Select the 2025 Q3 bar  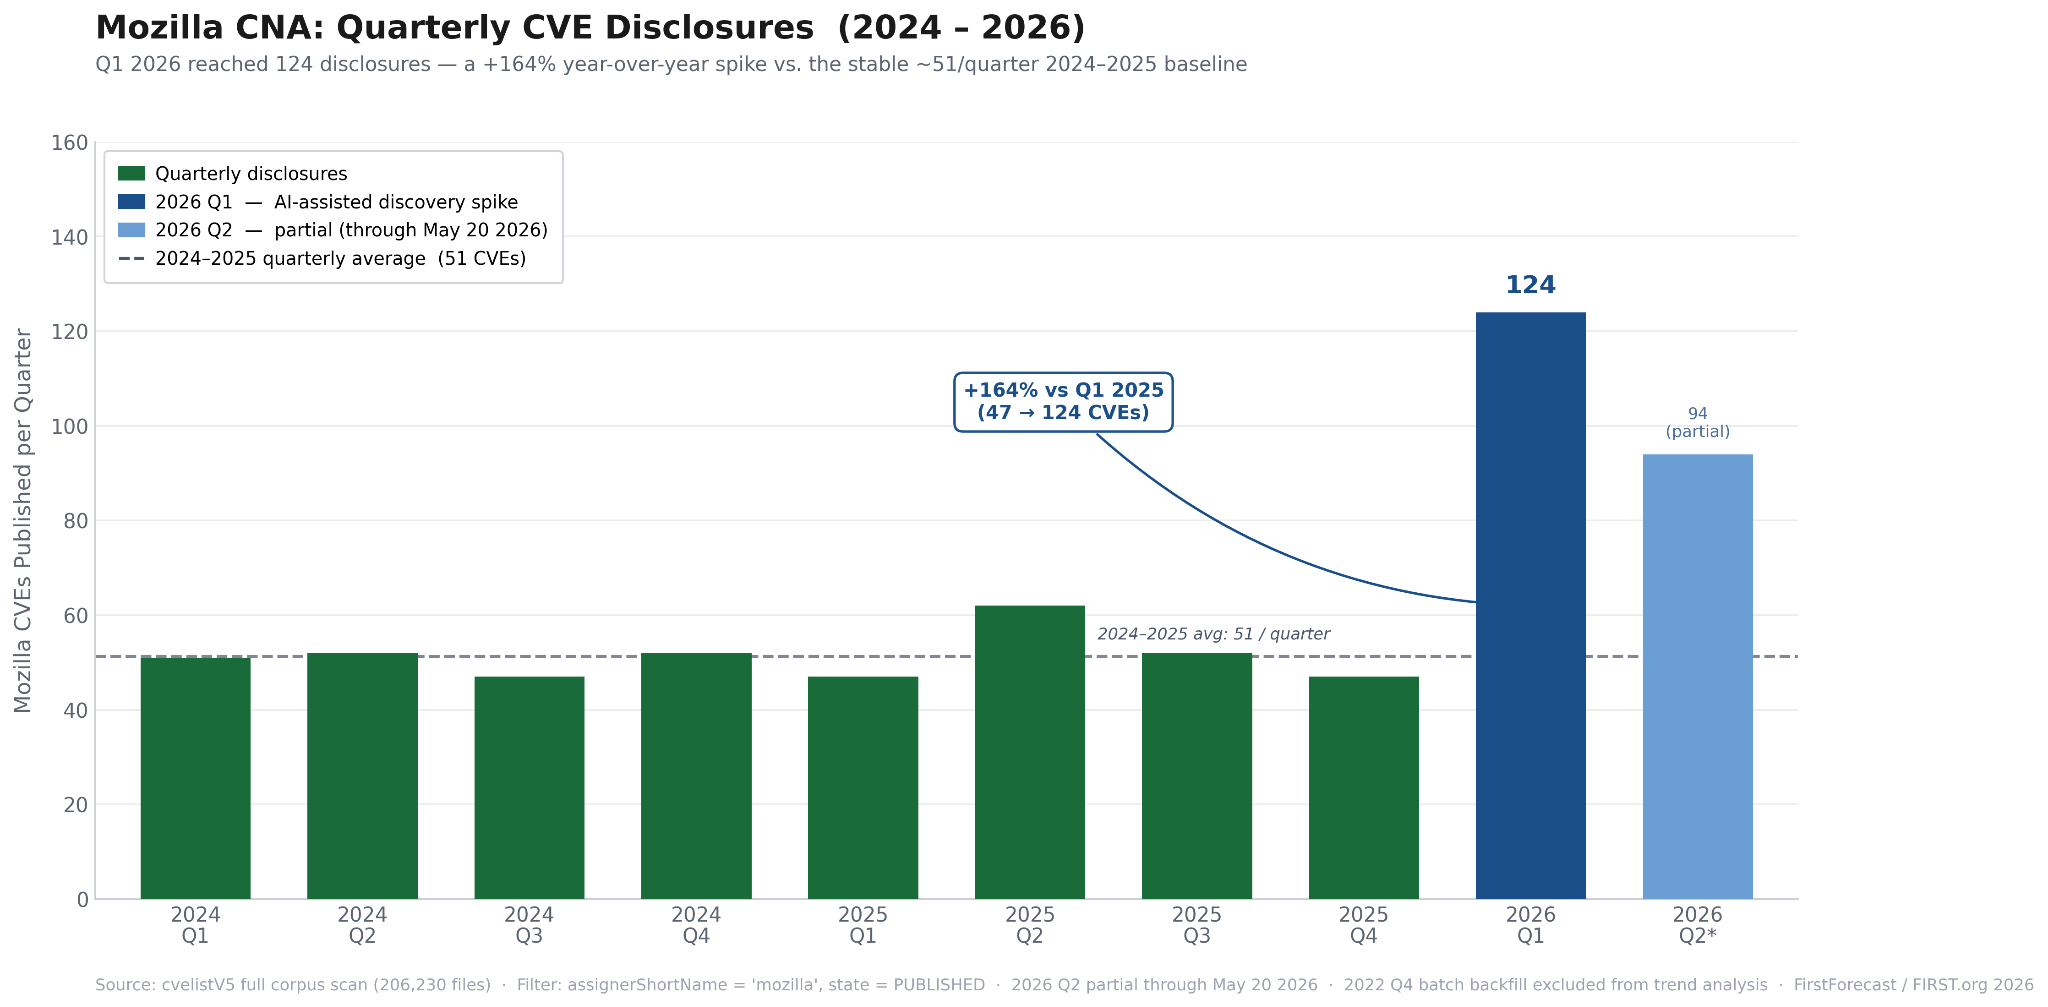[1197, 776]
